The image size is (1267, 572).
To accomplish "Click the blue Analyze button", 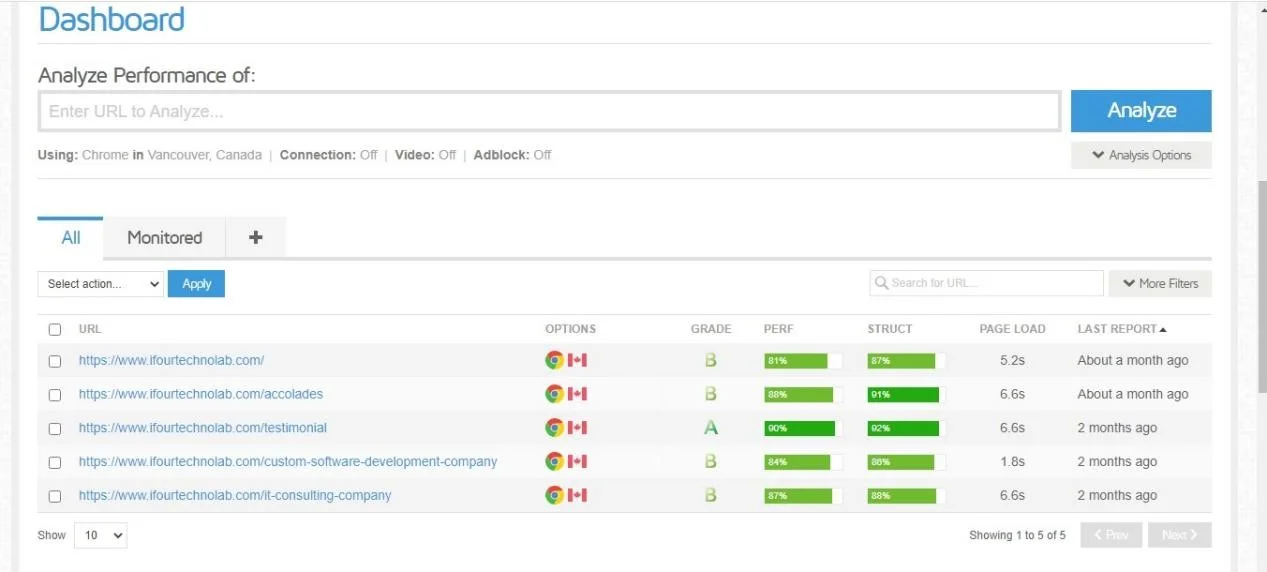I will (x=1141, y=111).
